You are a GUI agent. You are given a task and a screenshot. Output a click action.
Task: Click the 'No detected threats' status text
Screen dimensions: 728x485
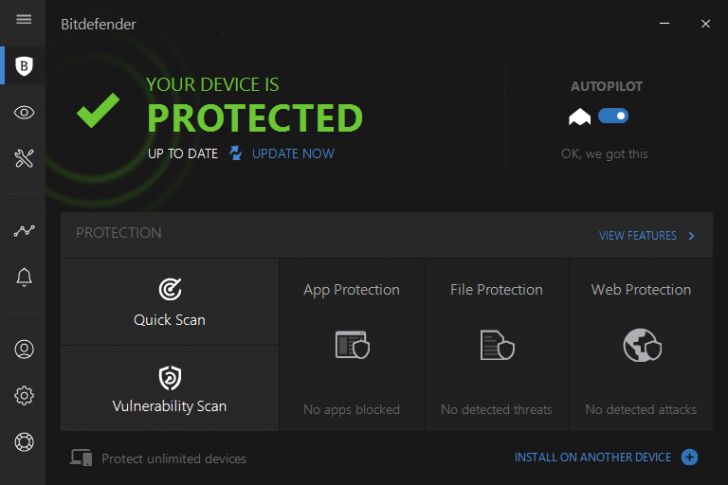[x=496, y=409]
